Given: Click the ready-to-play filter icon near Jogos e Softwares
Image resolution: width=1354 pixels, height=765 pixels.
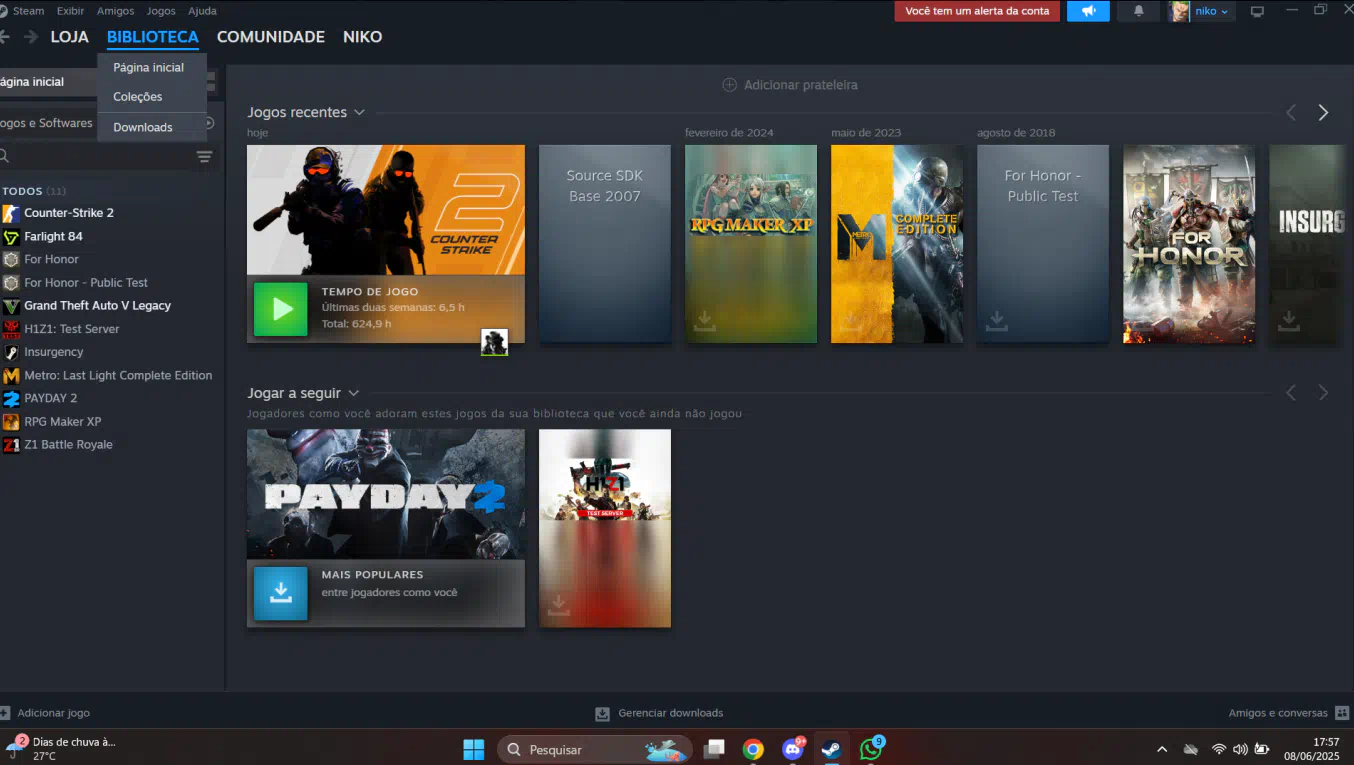Looking at the screenshot, I should (x=209, y=123).
